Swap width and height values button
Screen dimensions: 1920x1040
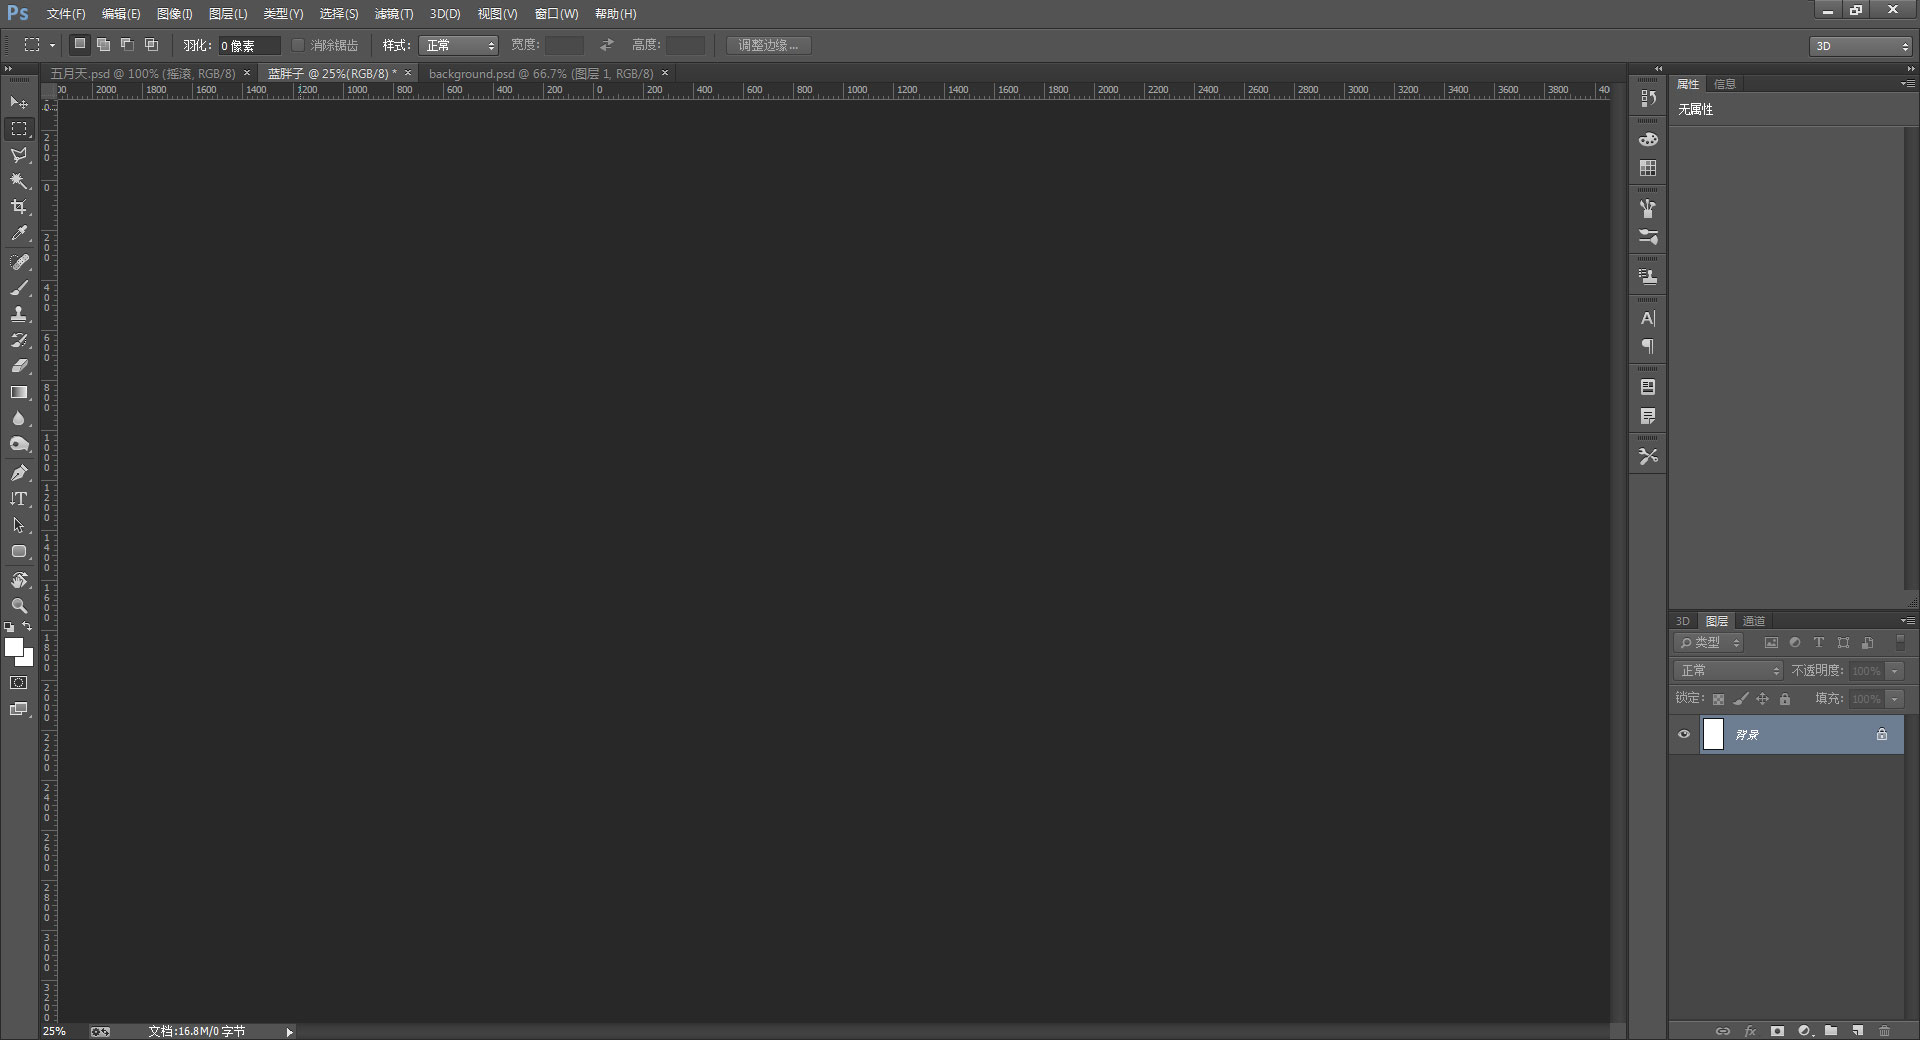pos(606,45)
